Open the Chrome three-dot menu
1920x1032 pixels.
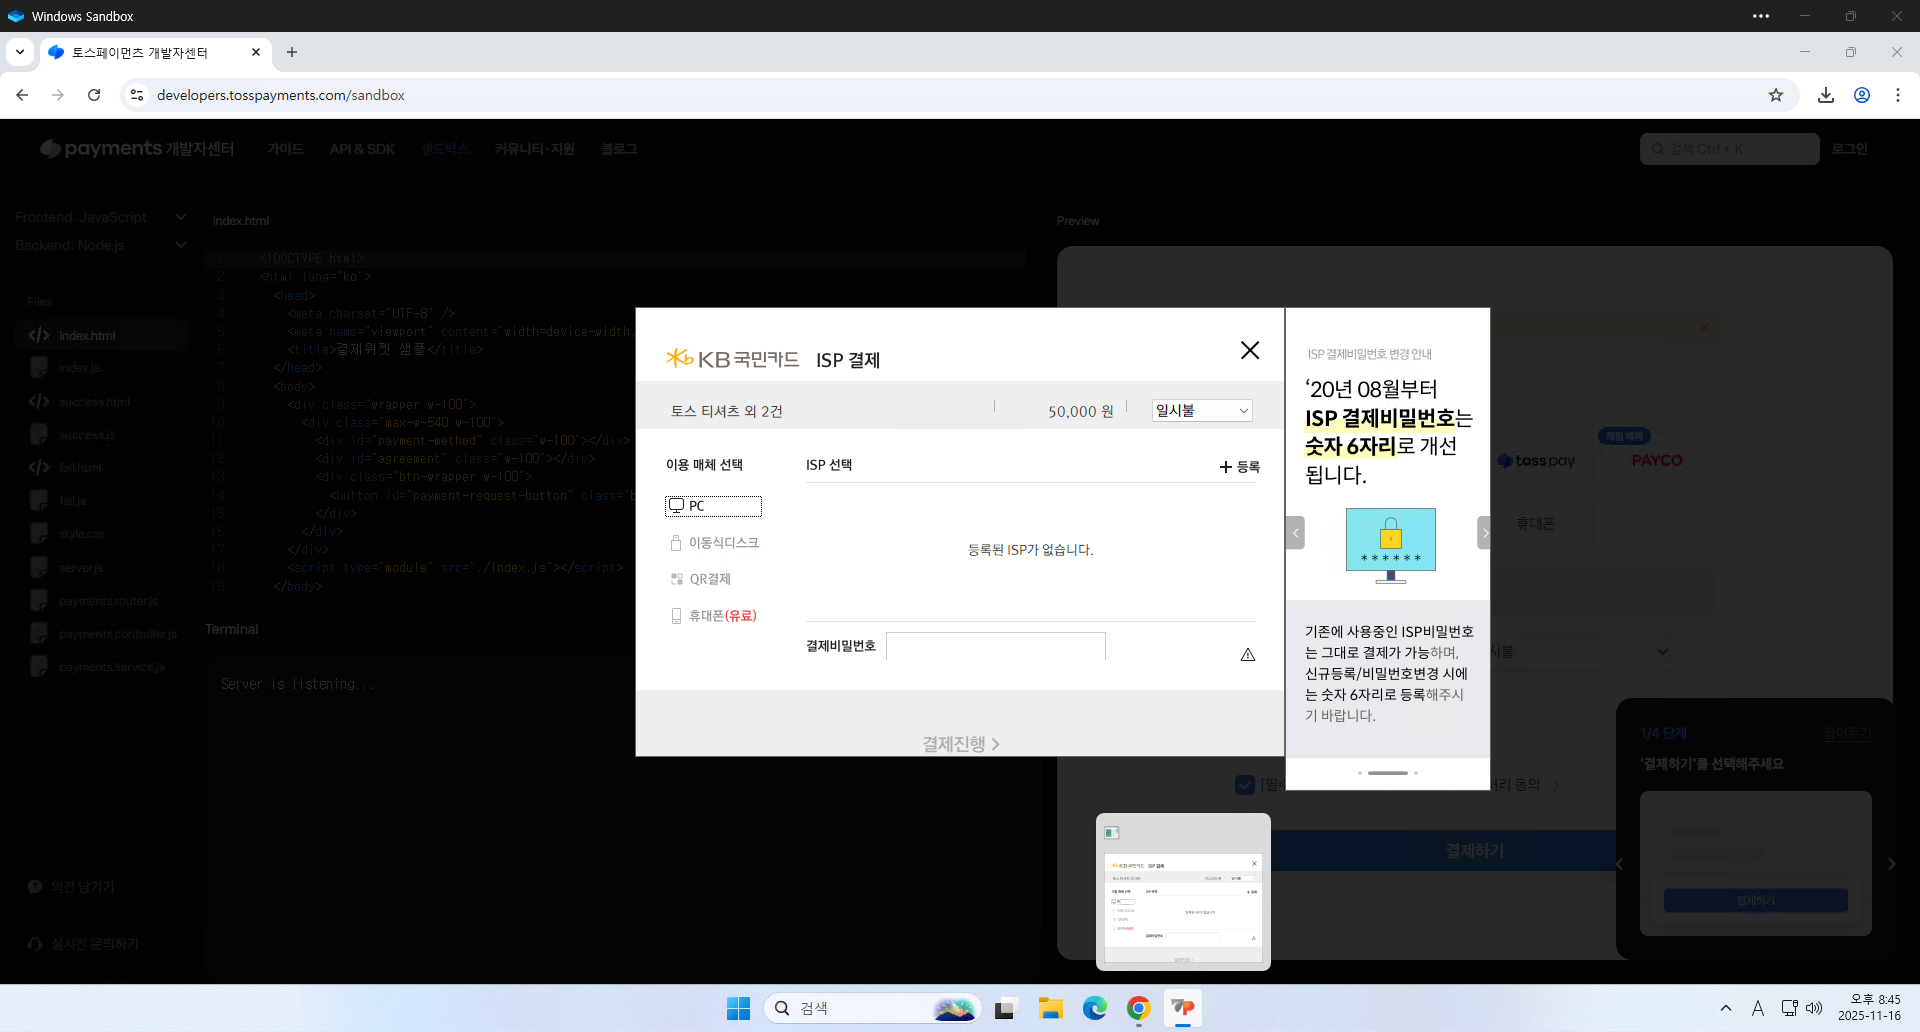(x=1898, y=95)
